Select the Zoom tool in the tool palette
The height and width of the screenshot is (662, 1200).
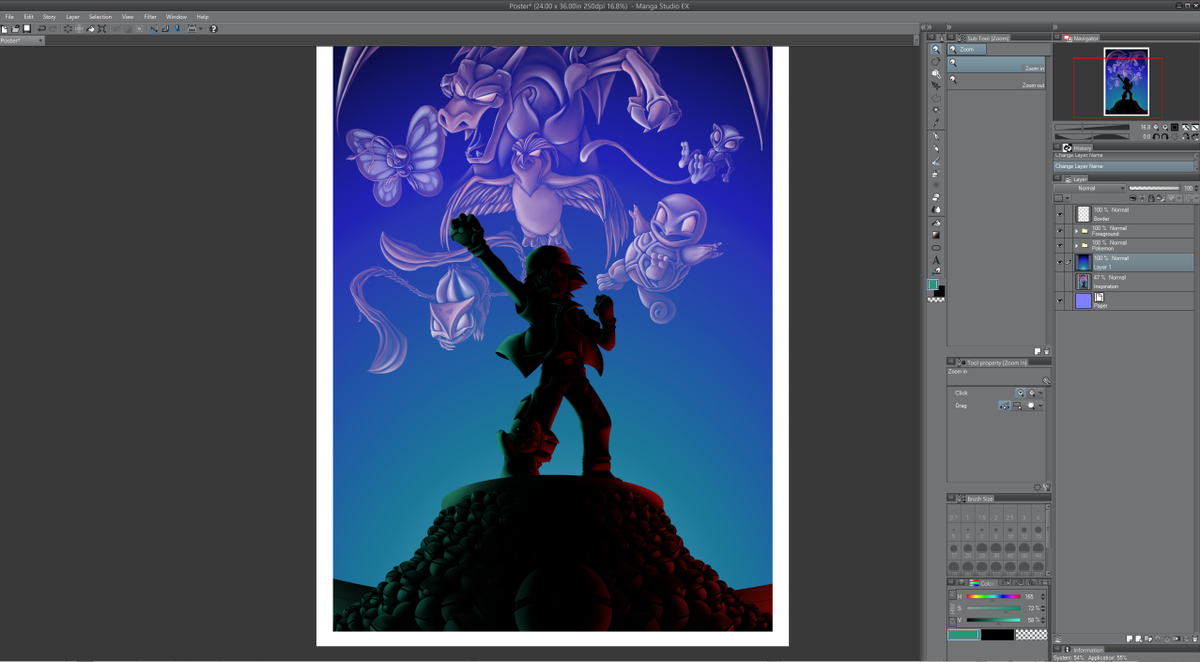click(935, 50)
